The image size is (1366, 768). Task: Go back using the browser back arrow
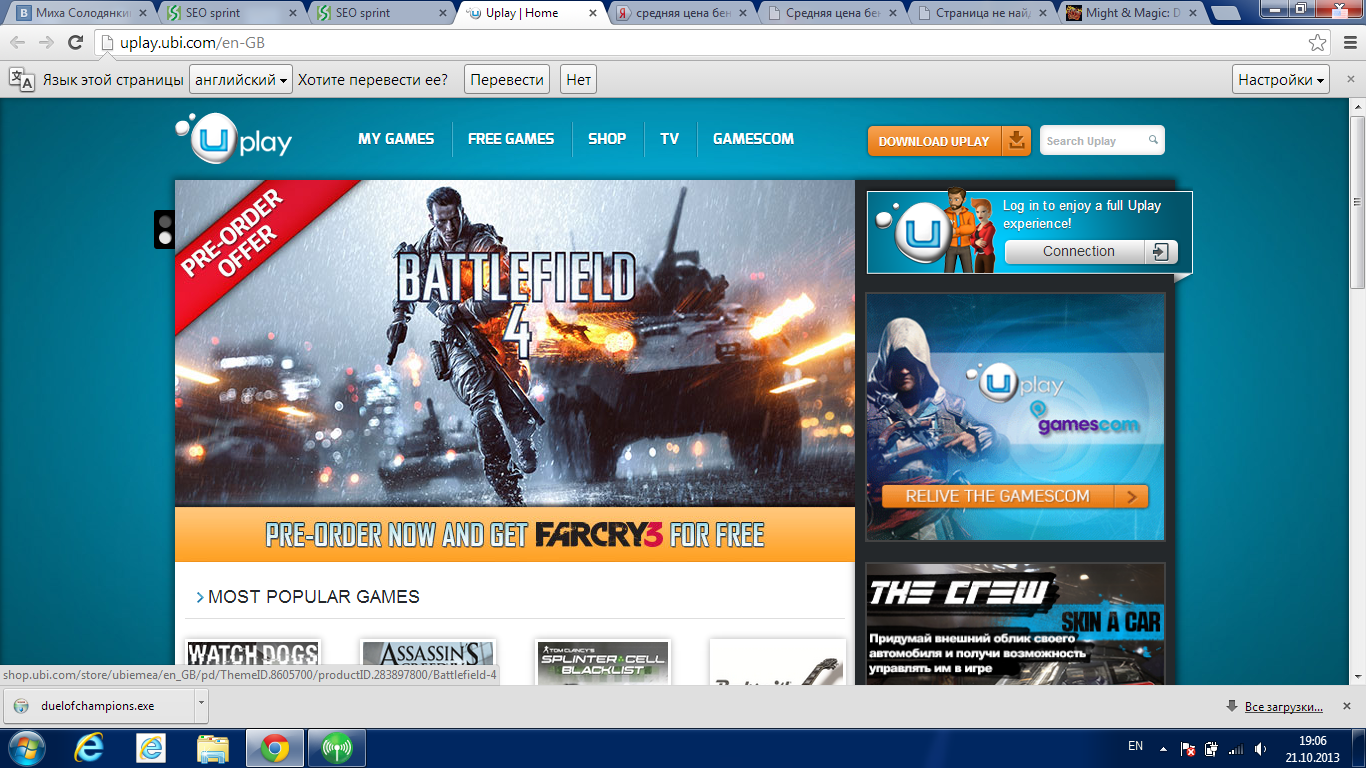18,43
